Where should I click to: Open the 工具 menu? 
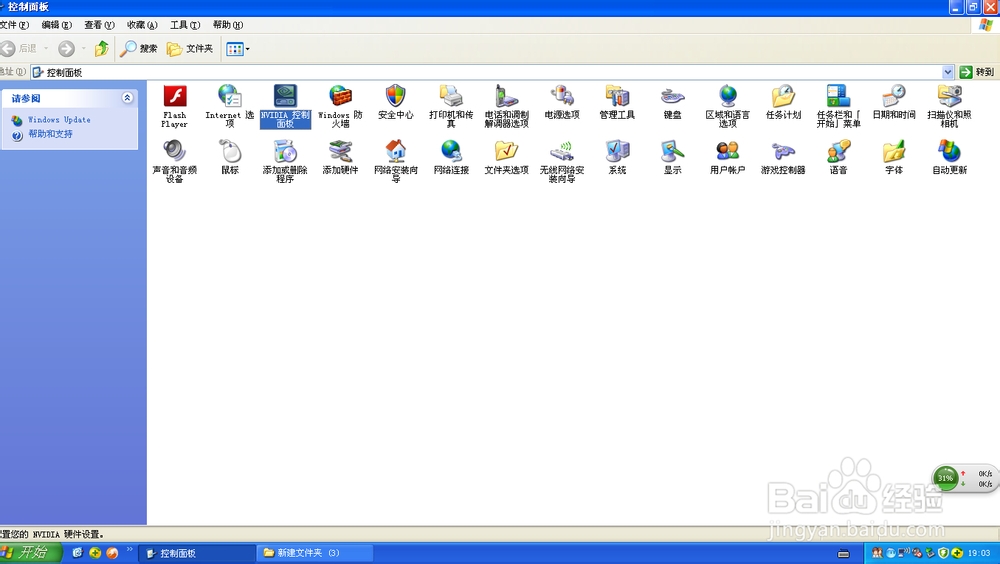(x=185, y=25)
